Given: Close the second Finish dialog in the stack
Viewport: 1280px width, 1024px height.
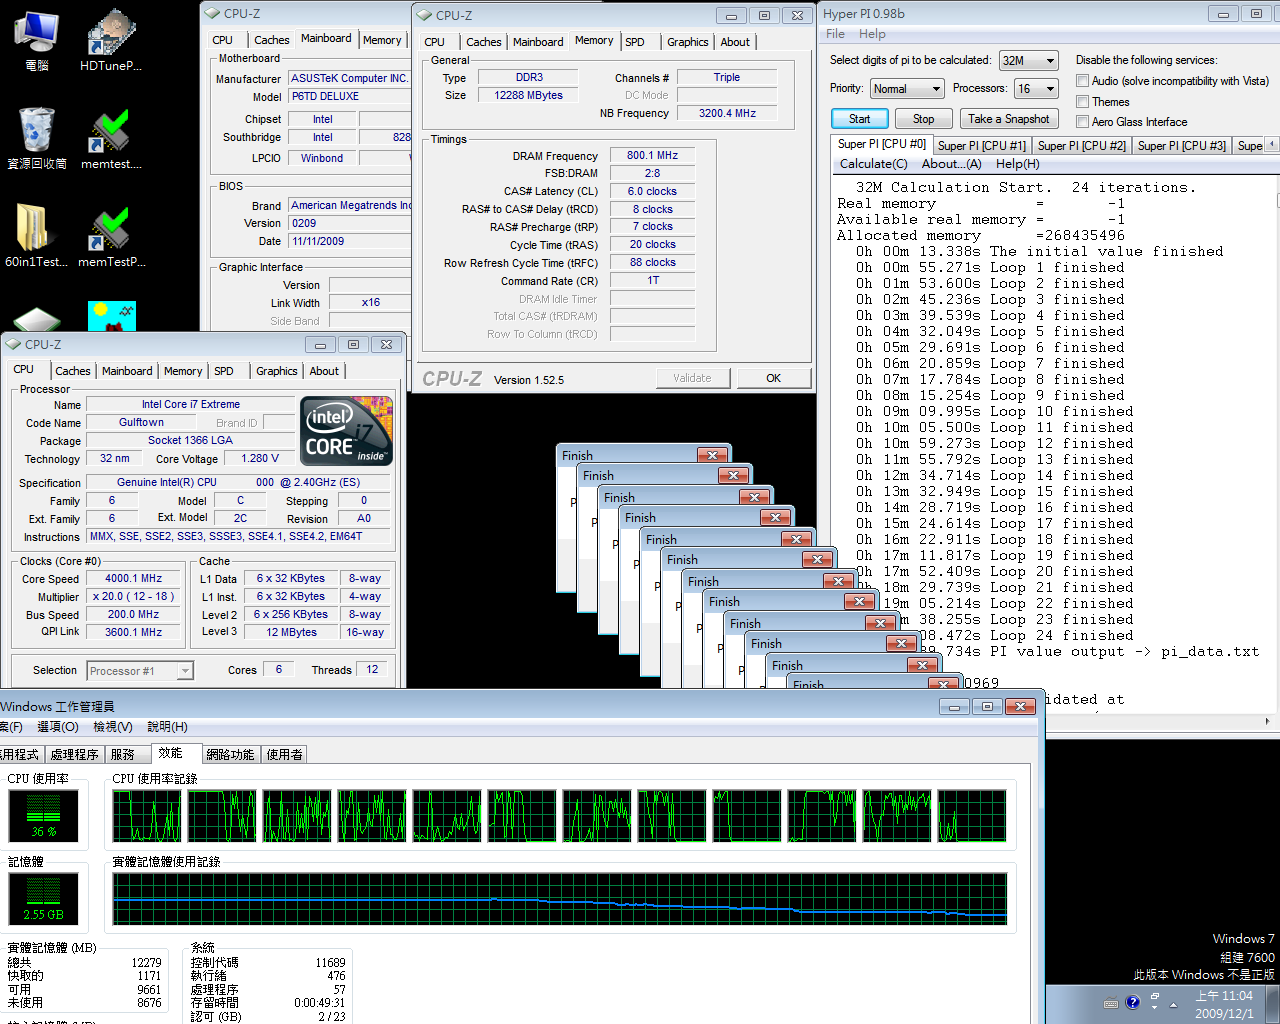Looking at the screenshot, I should tap(733, 476).
